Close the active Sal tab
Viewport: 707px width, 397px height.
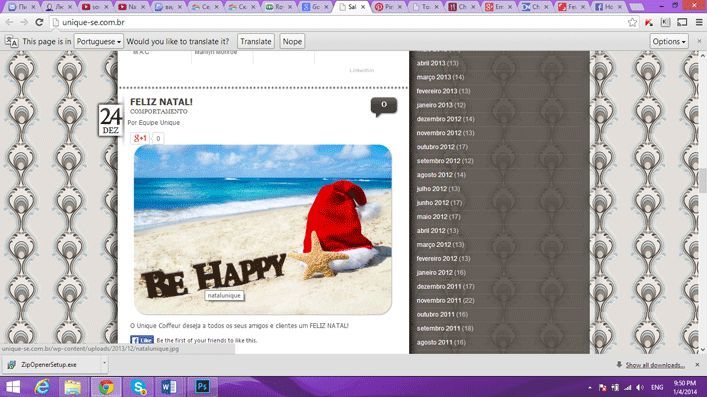pos(363,7)
